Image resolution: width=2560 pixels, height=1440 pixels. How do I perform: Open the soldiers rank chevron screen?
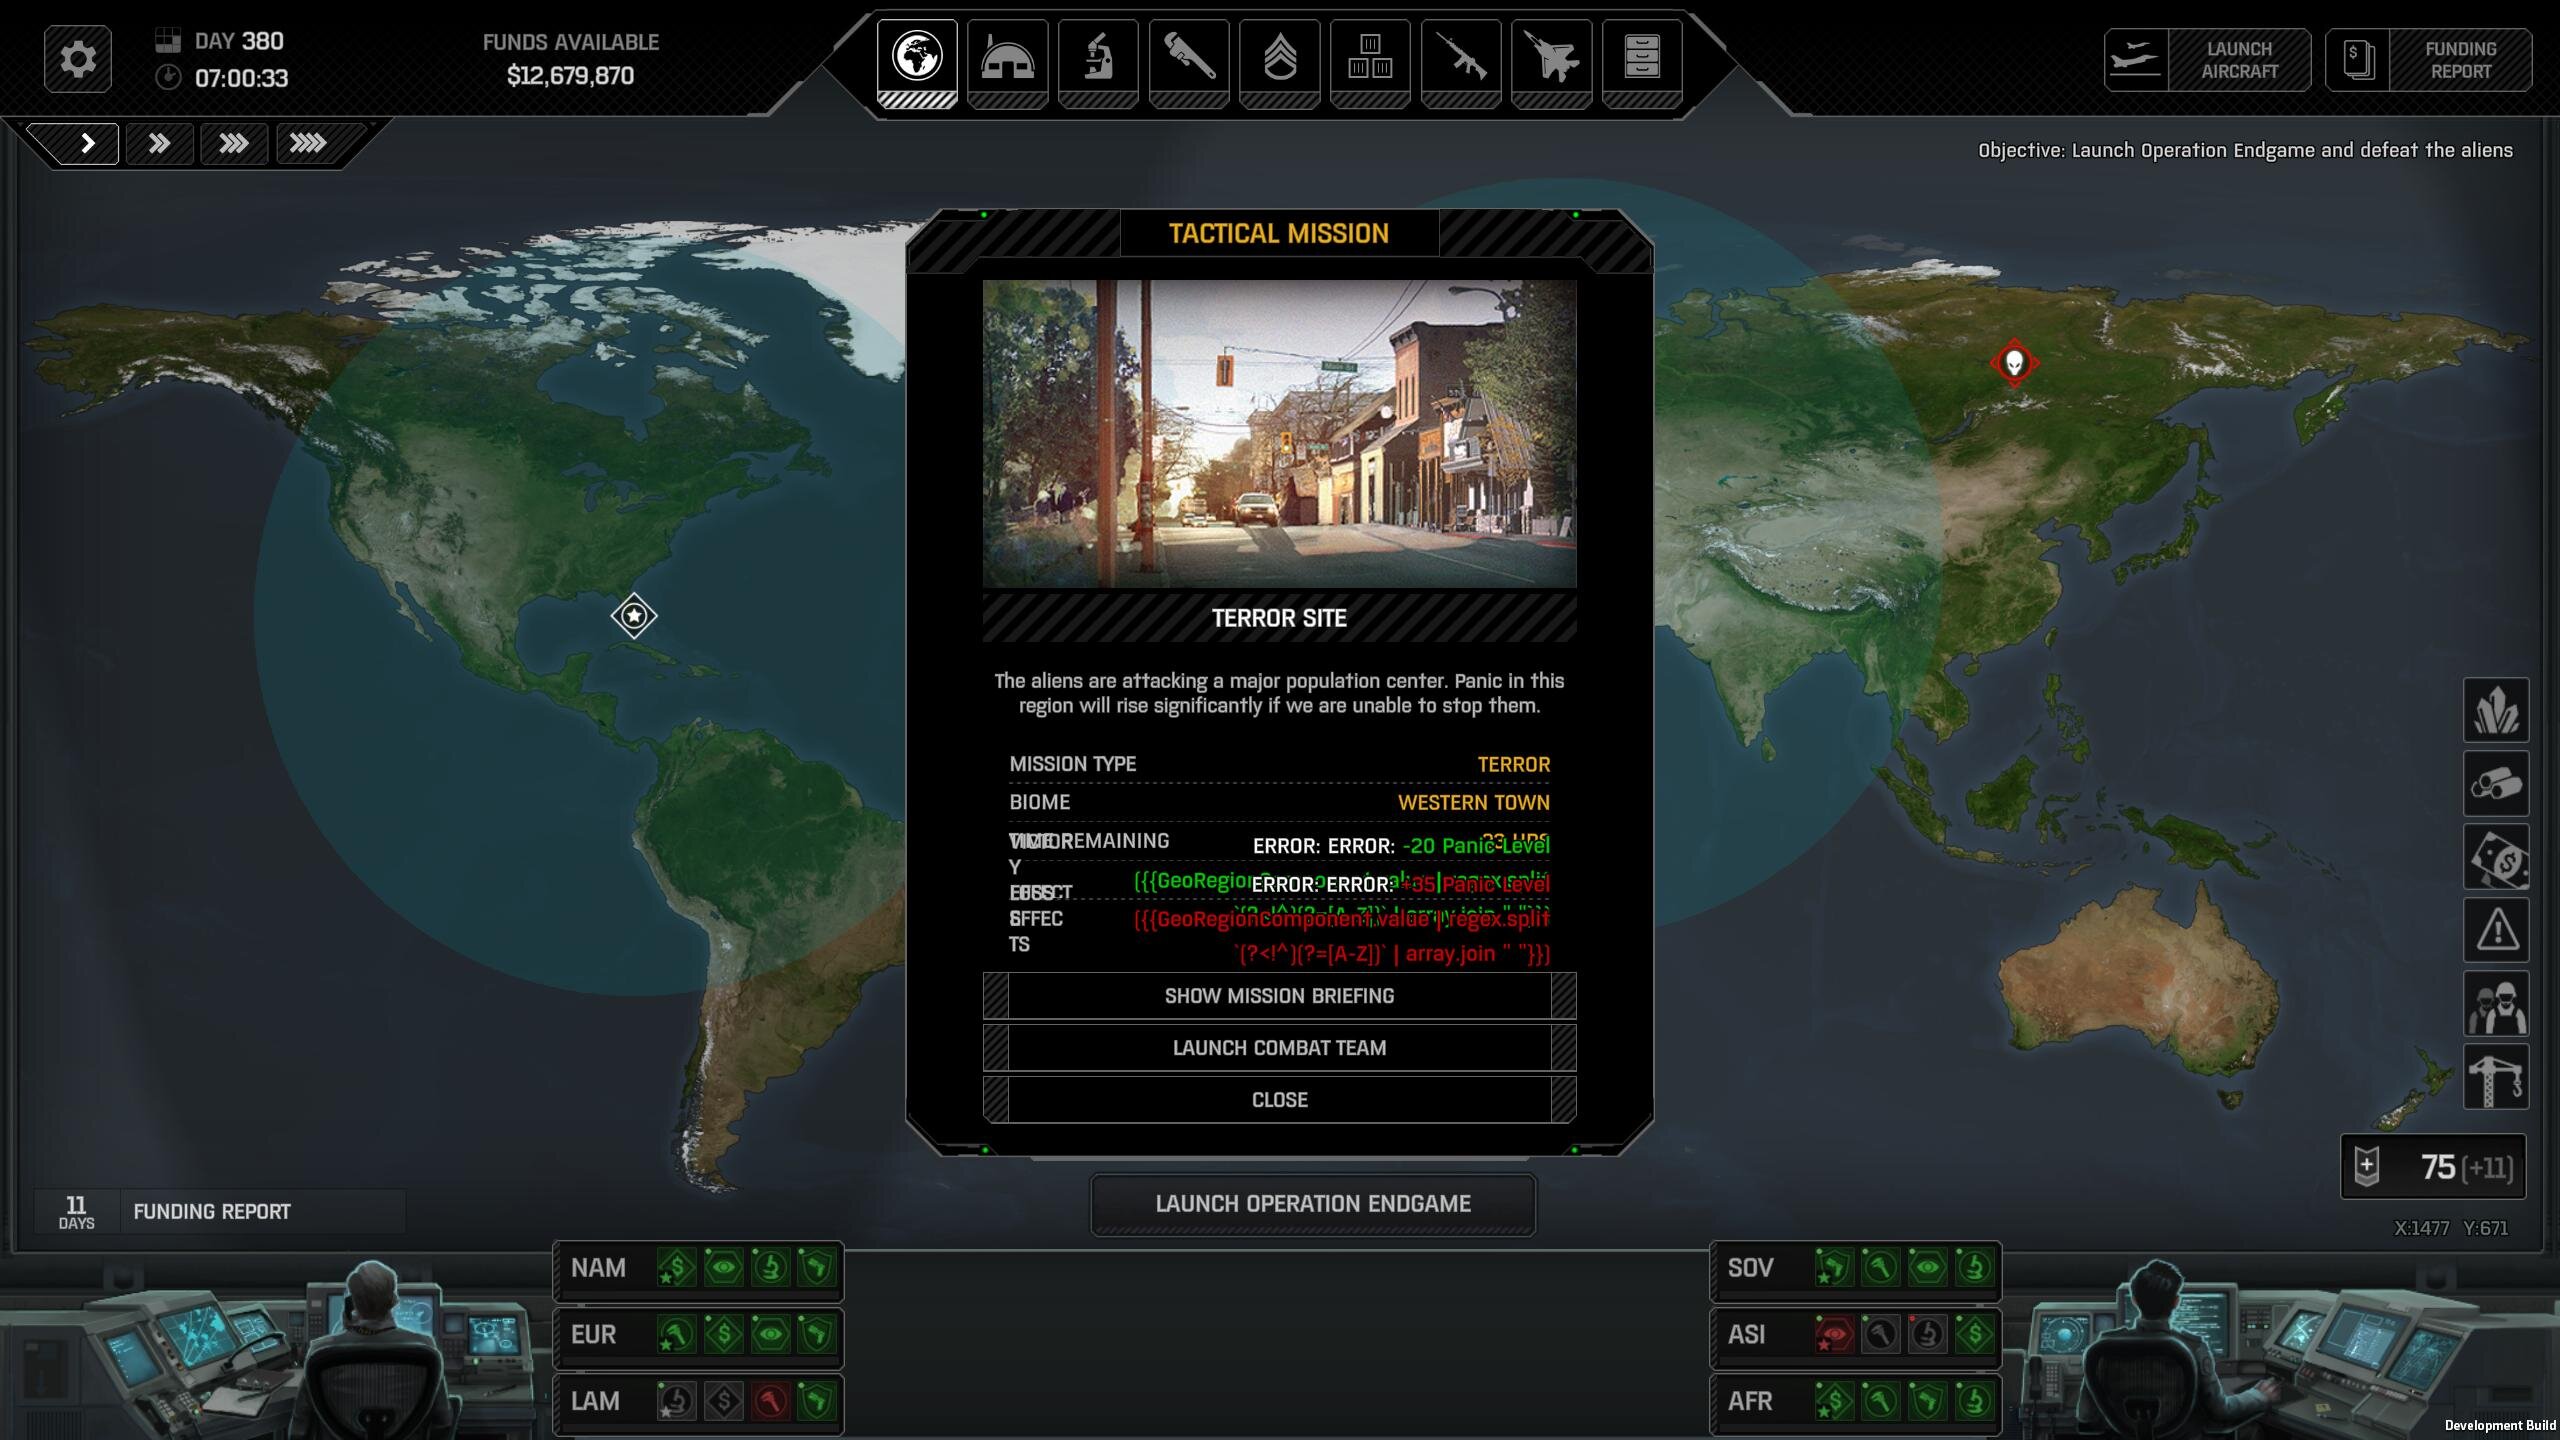click(x=1279, y=59)
